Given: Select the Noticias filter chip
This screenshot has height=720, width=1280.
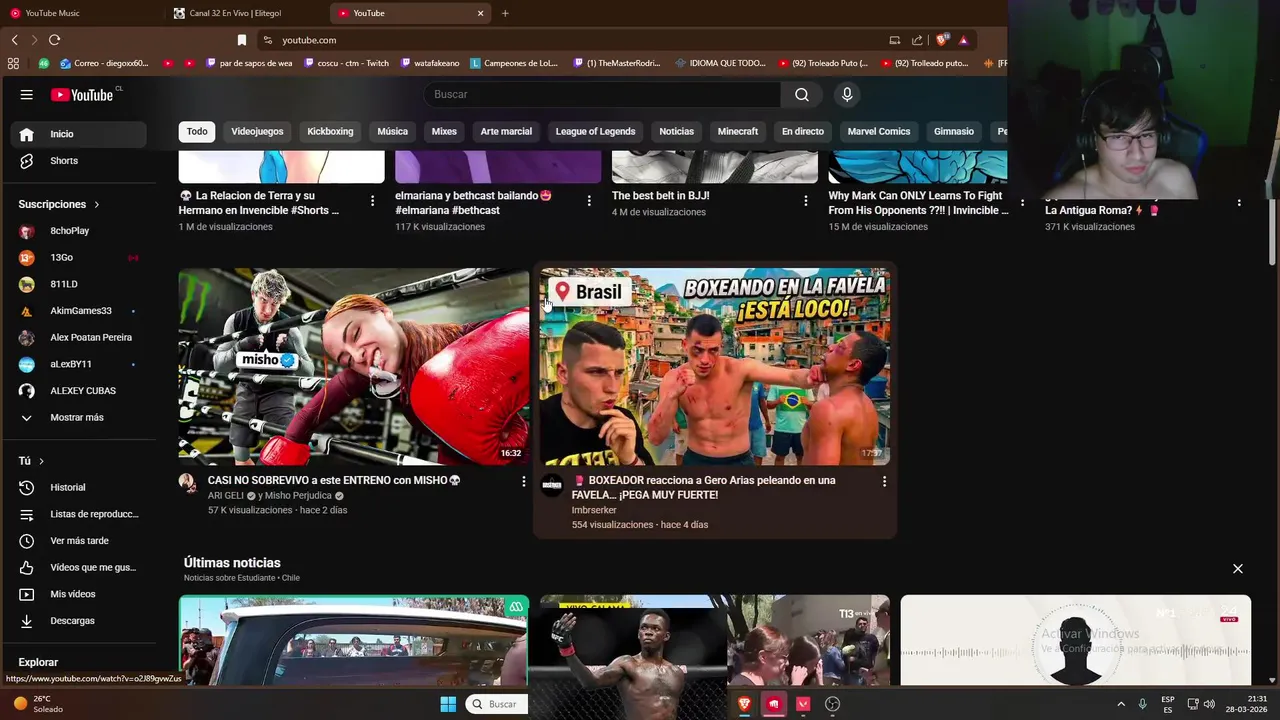Looking at the screenshot, I should [676, 131].
